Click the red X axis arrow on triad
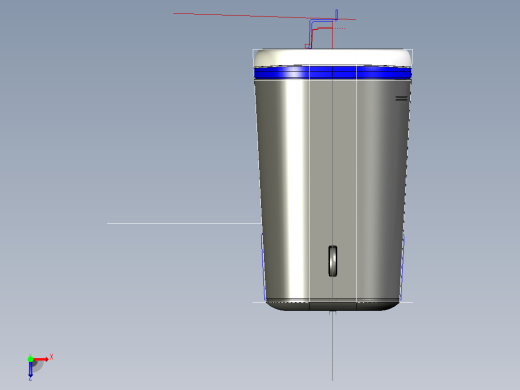Viewport: 520px width, 390px height. 41,359
